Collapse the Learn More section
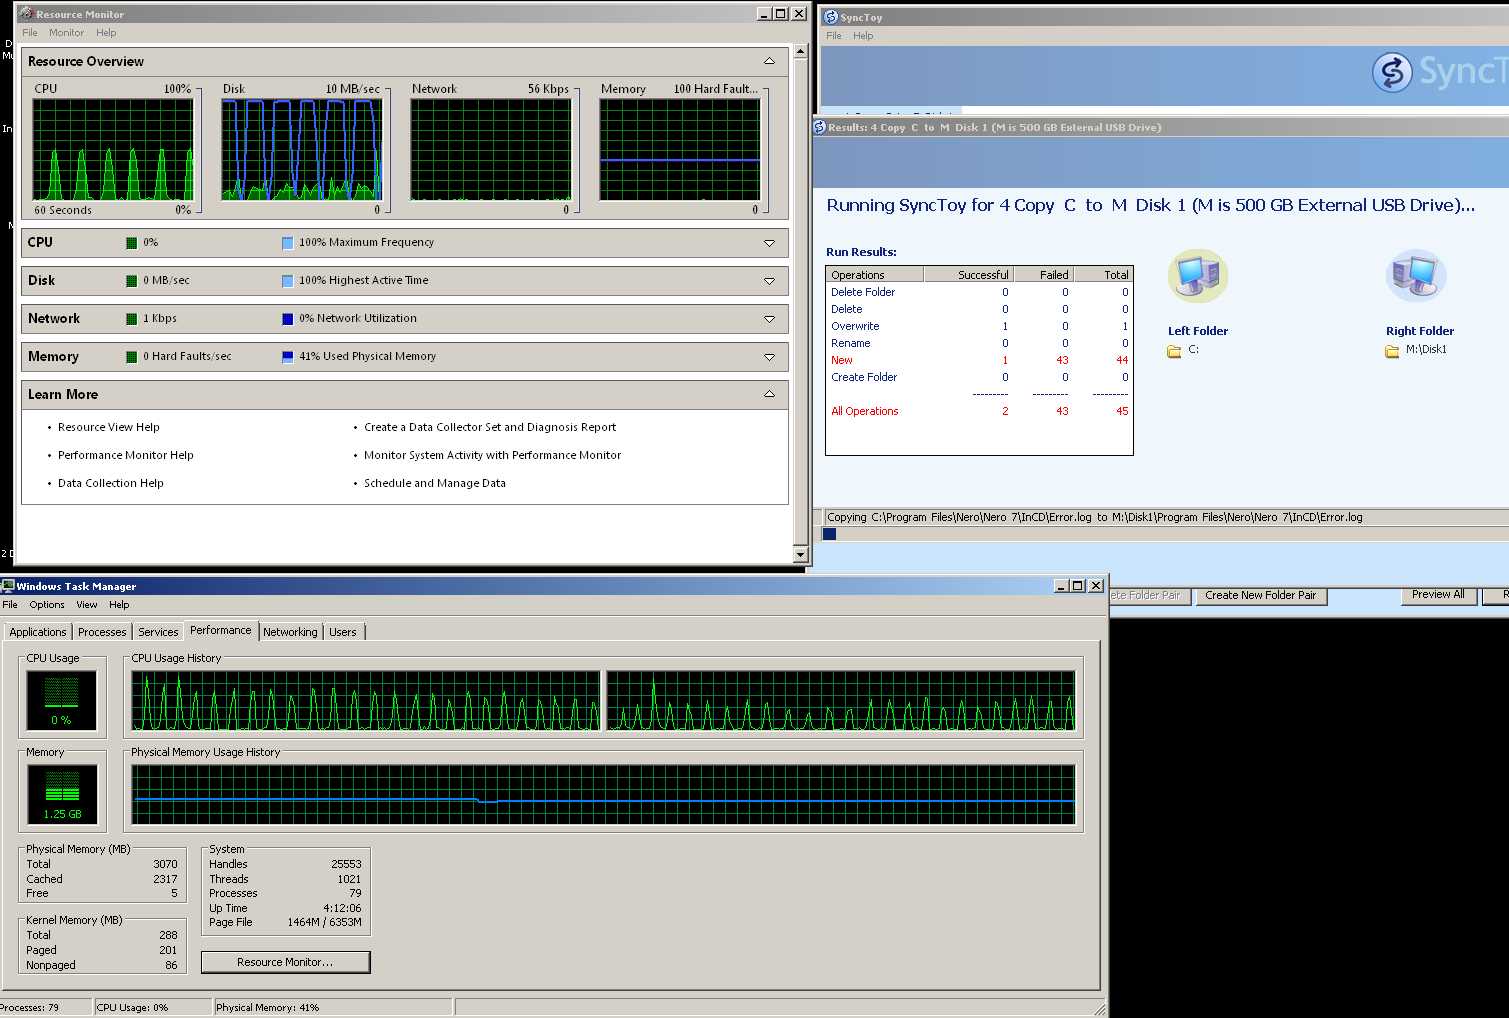Image resolution: width=1509 pixels, height=1018 pixels. (769, 395)
